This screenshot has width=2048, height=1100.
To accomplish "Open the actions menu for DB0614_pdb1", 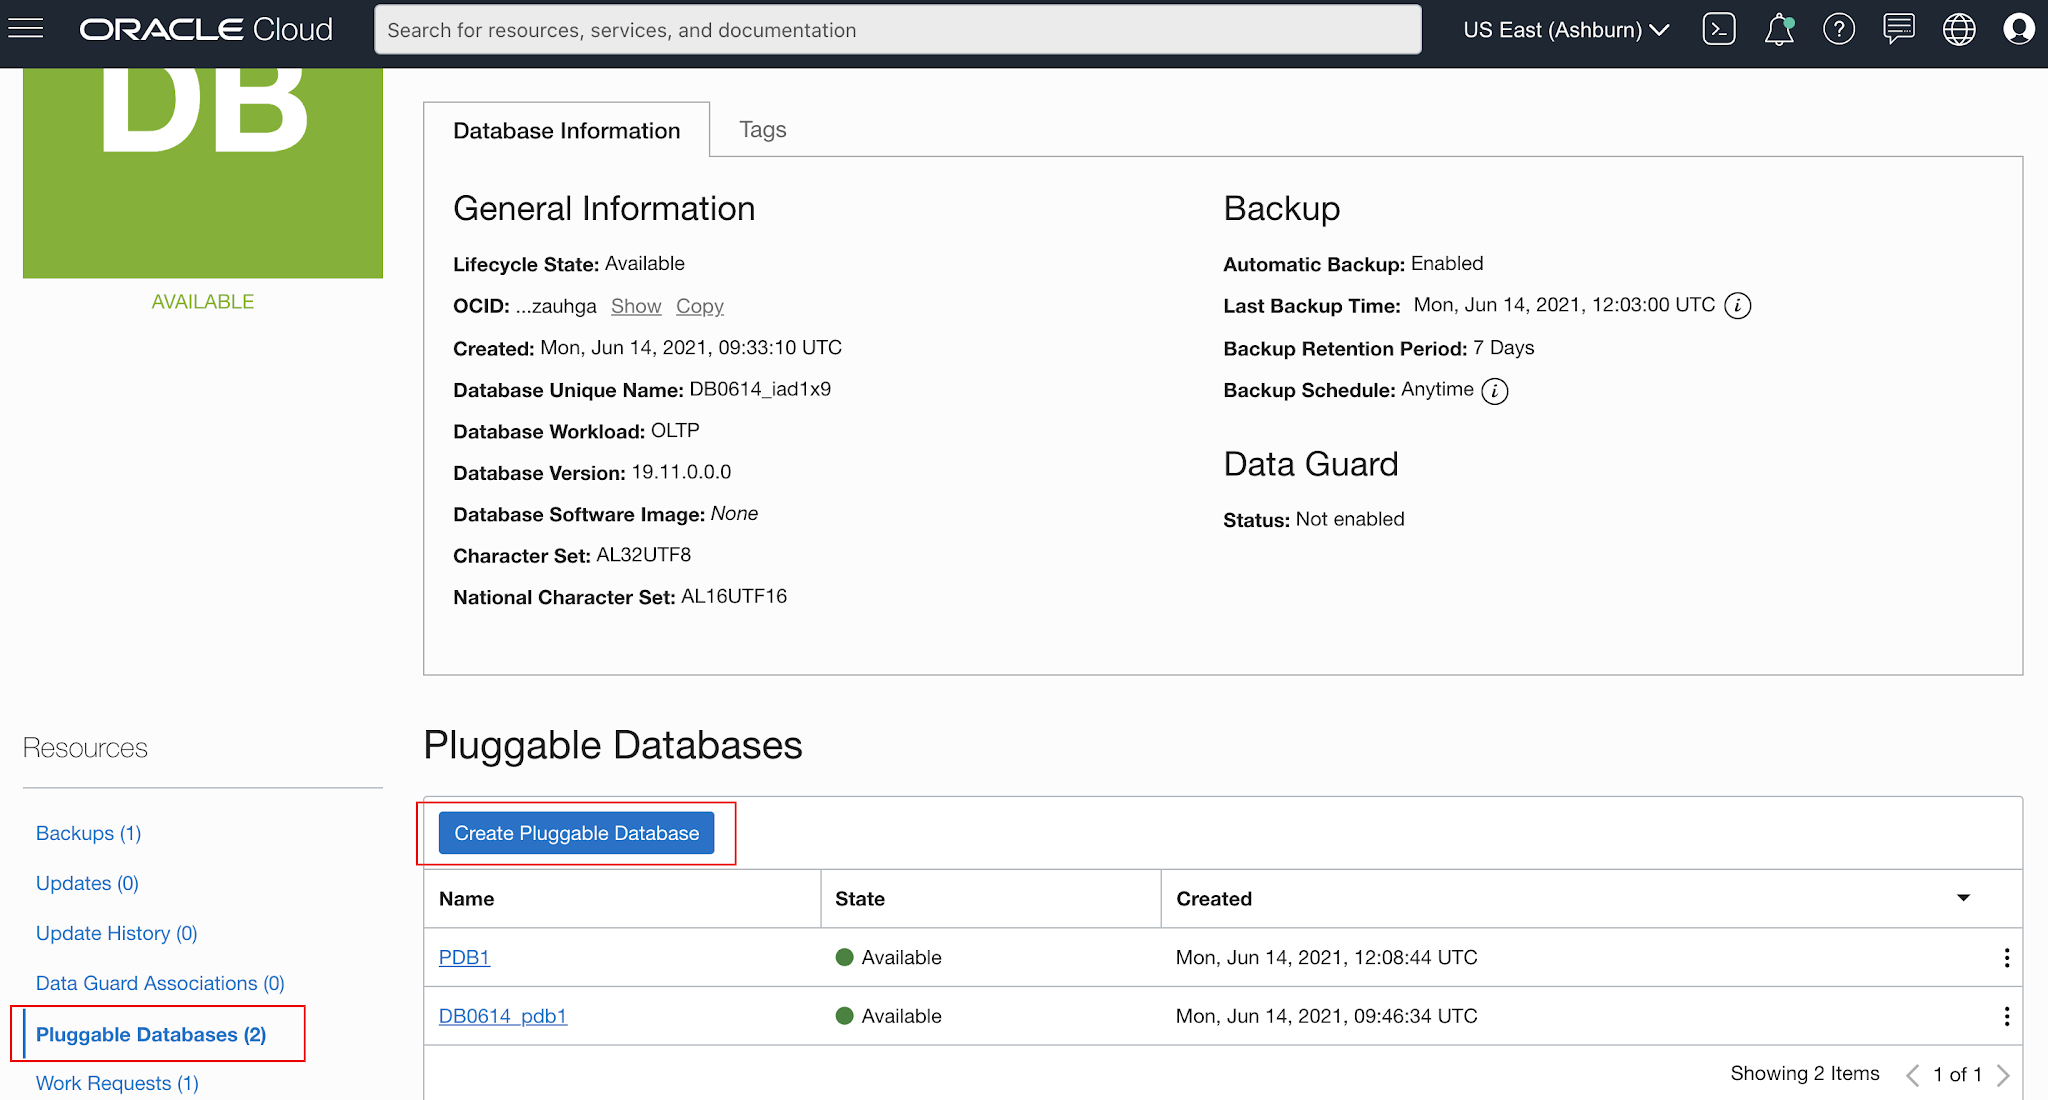I will click(2007, 1016).
